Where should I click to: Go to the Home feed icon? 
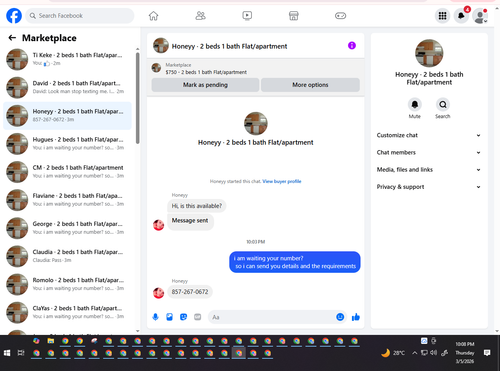pos(153,16)
